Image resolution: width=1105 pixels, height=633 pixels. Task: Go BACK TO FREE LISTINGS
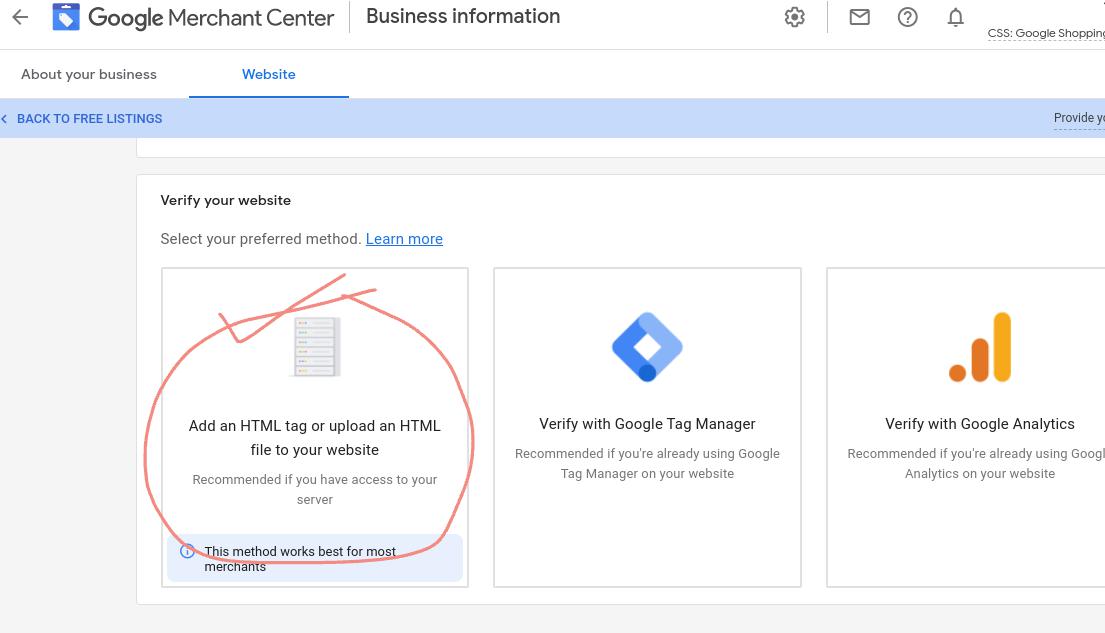[x=89, y=118]
